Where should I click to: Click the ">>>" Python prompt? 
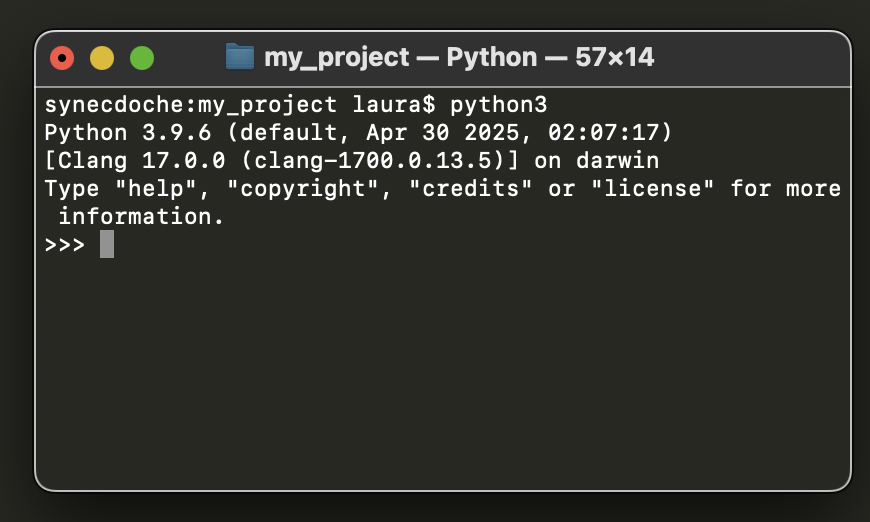(x=65, y=244)
